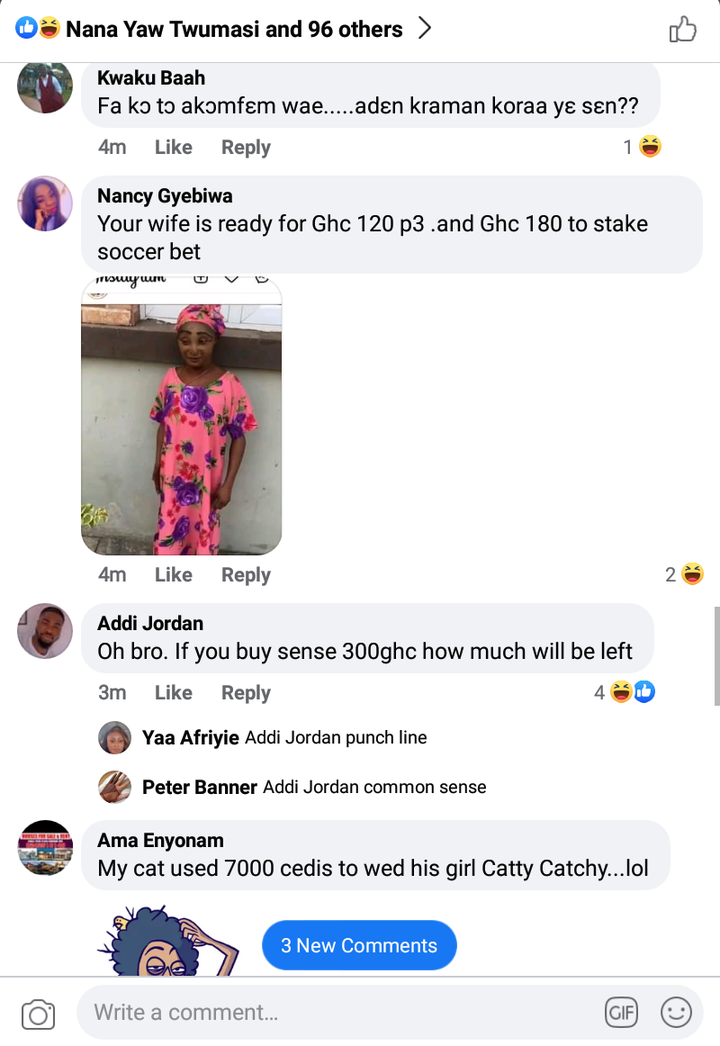Reply to Nancy Gyebiwa's comment
The height and width of the screenshot is (1046, 720).
[246, 575]
